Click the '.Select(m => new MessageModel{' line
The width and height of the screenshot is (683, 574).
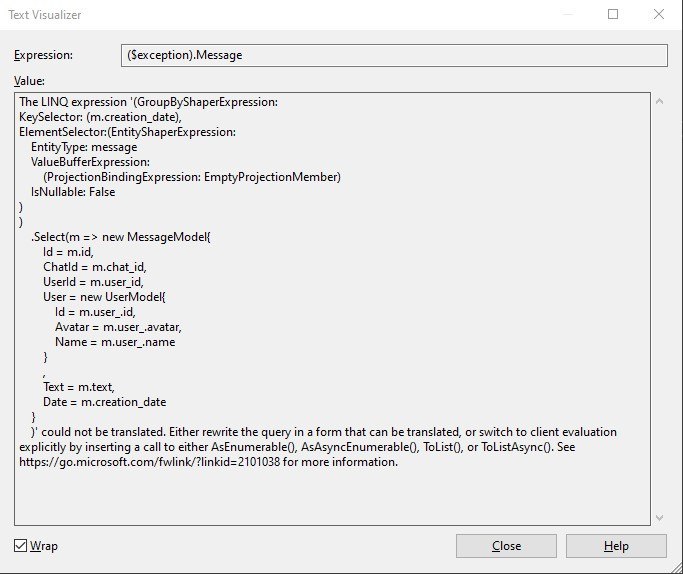pos(121,237)
